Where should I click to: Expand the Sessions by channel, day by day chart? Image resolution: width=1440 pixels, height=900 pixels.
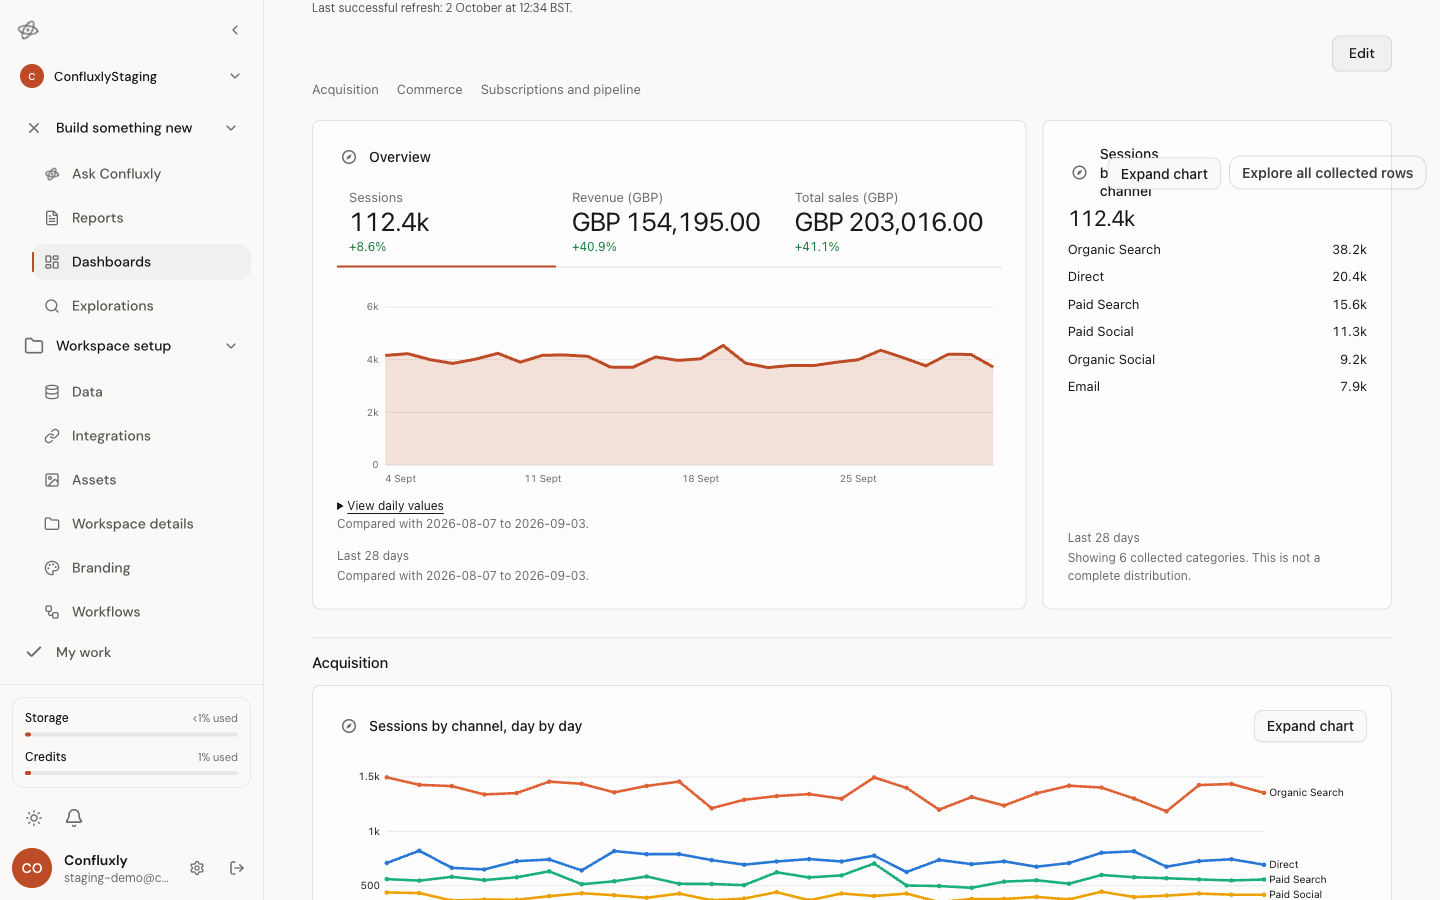click(1310, 726)
